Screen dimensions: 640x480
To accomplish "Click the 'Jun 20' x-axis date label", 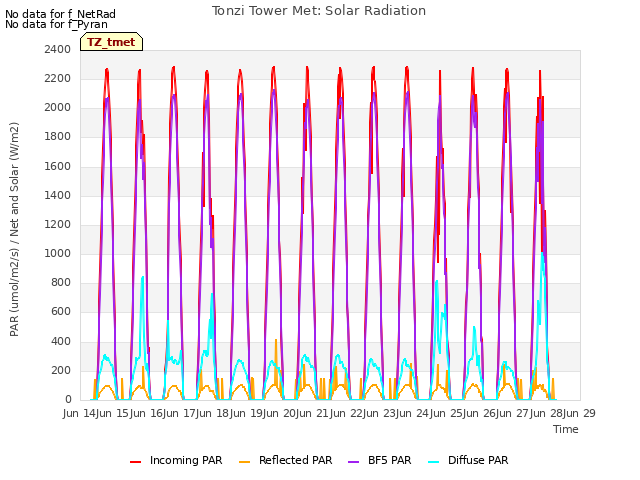I will click(x=278, y=413).
